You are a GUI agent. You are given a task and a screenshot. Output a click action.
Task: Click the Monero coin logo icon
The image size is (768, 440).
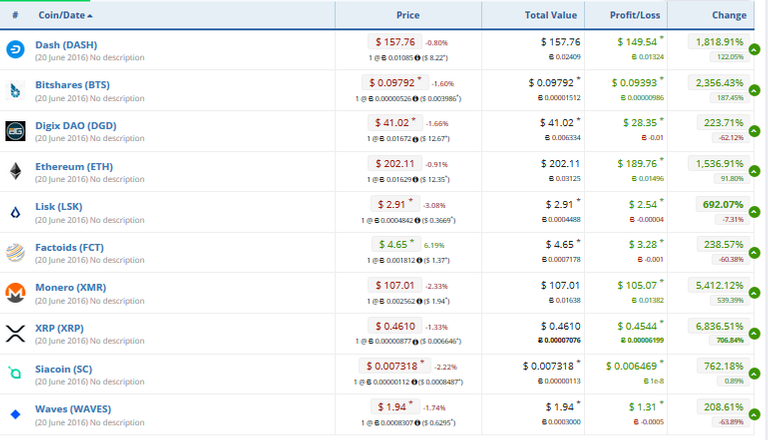15,293
